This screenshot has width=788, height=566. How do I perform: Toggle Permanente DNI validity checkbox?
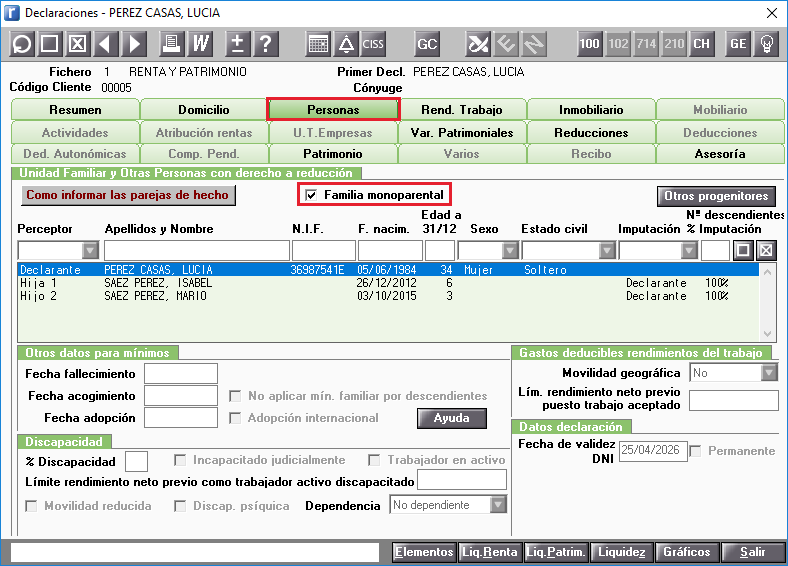[696, 451]
